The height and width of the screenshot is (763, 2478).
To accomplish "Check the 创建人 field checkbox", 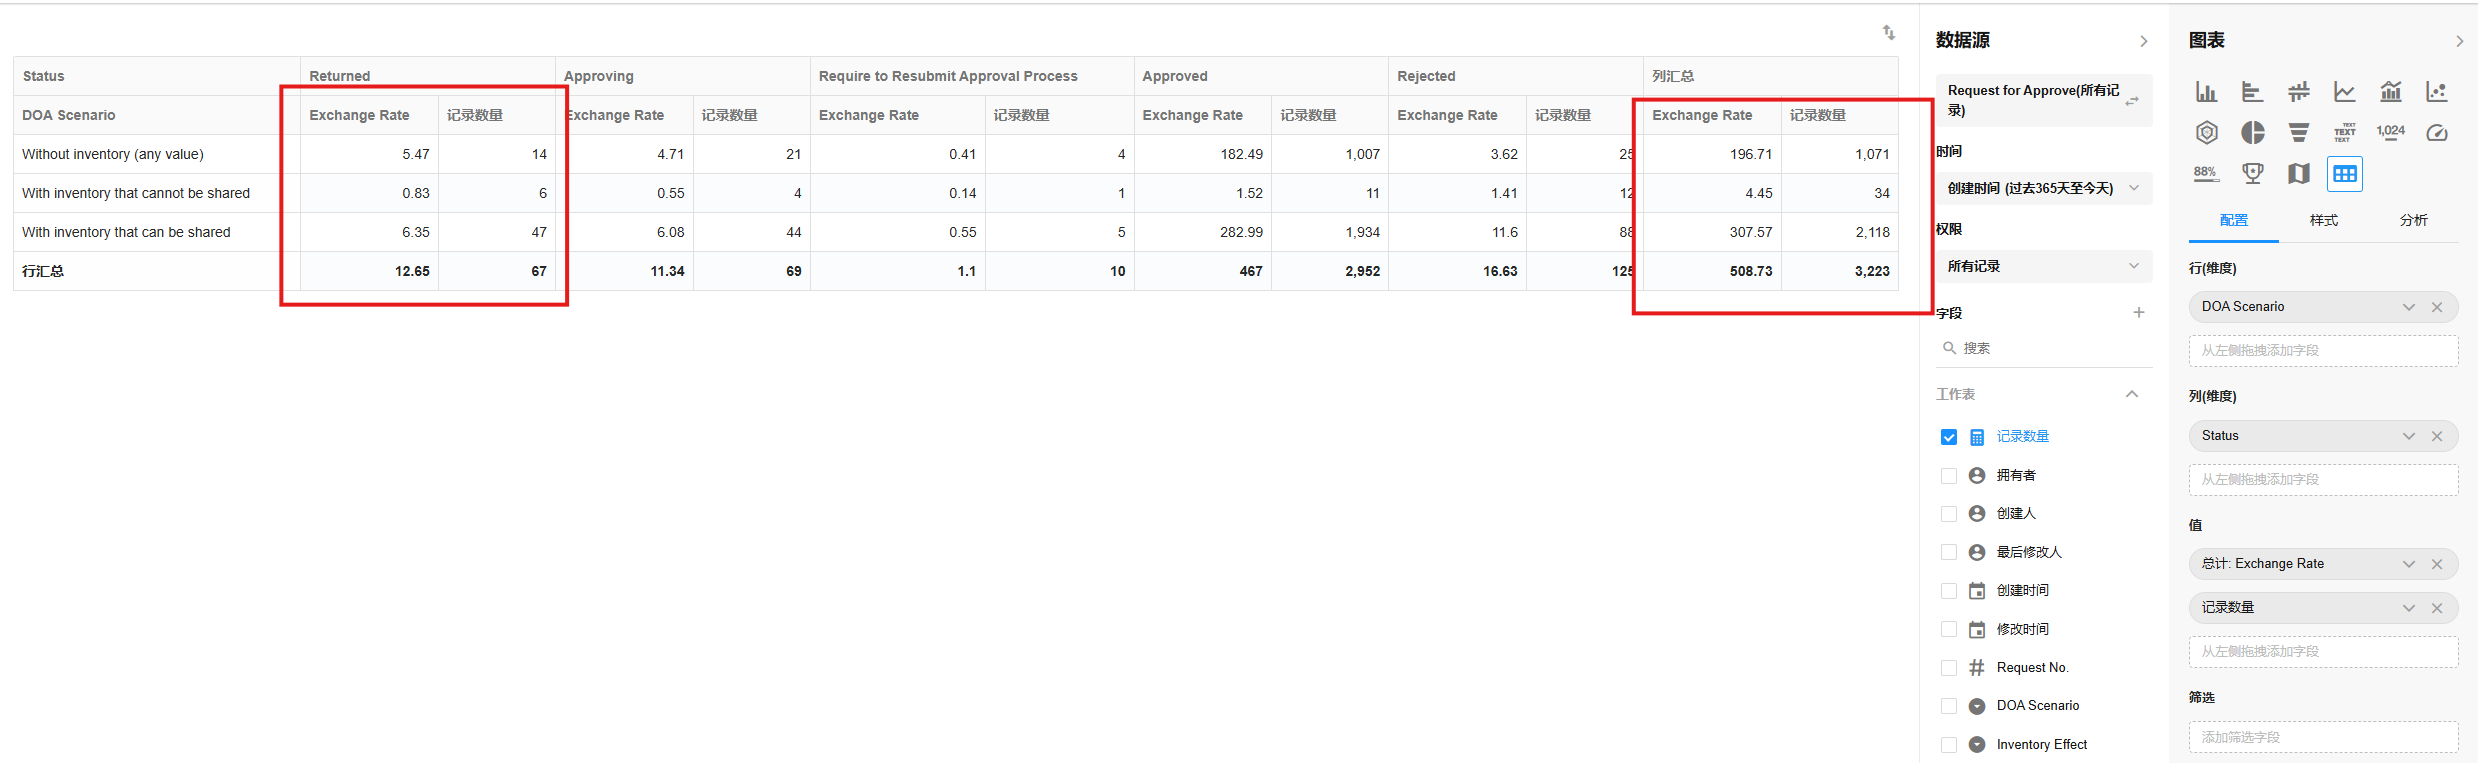I will tap(1949, 514).
